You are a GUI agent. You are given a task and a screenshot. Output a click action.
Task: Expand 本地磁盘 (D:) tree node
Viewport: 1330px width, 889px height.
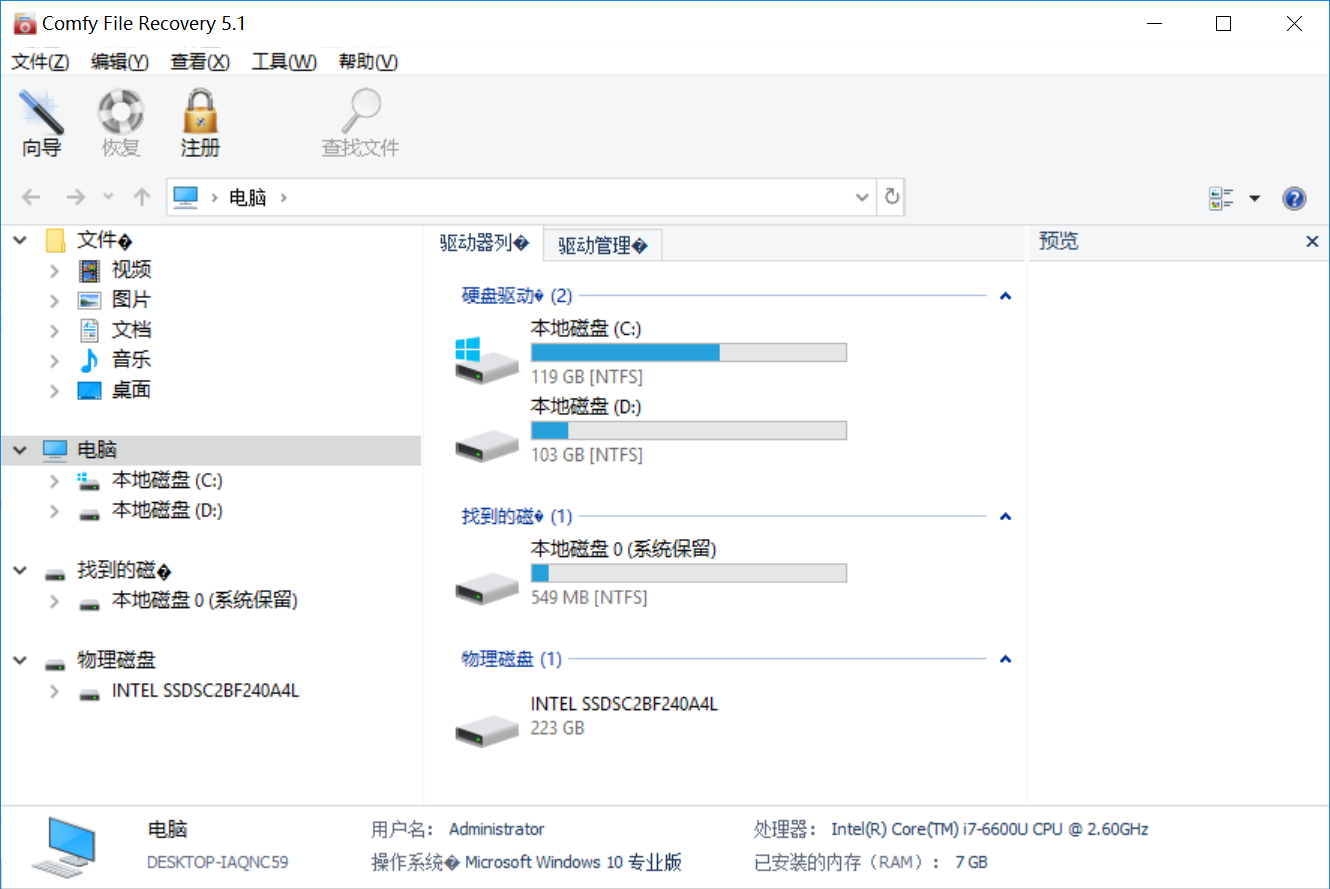tap(54, 511)
